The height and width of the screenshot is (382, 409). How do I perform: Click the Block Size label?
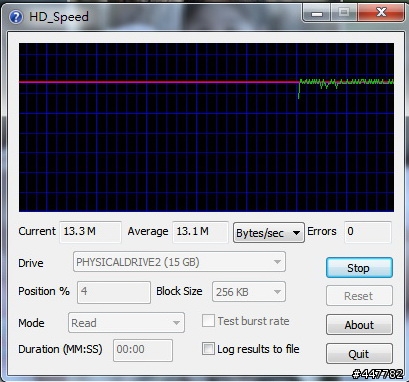tap(179, 291)
